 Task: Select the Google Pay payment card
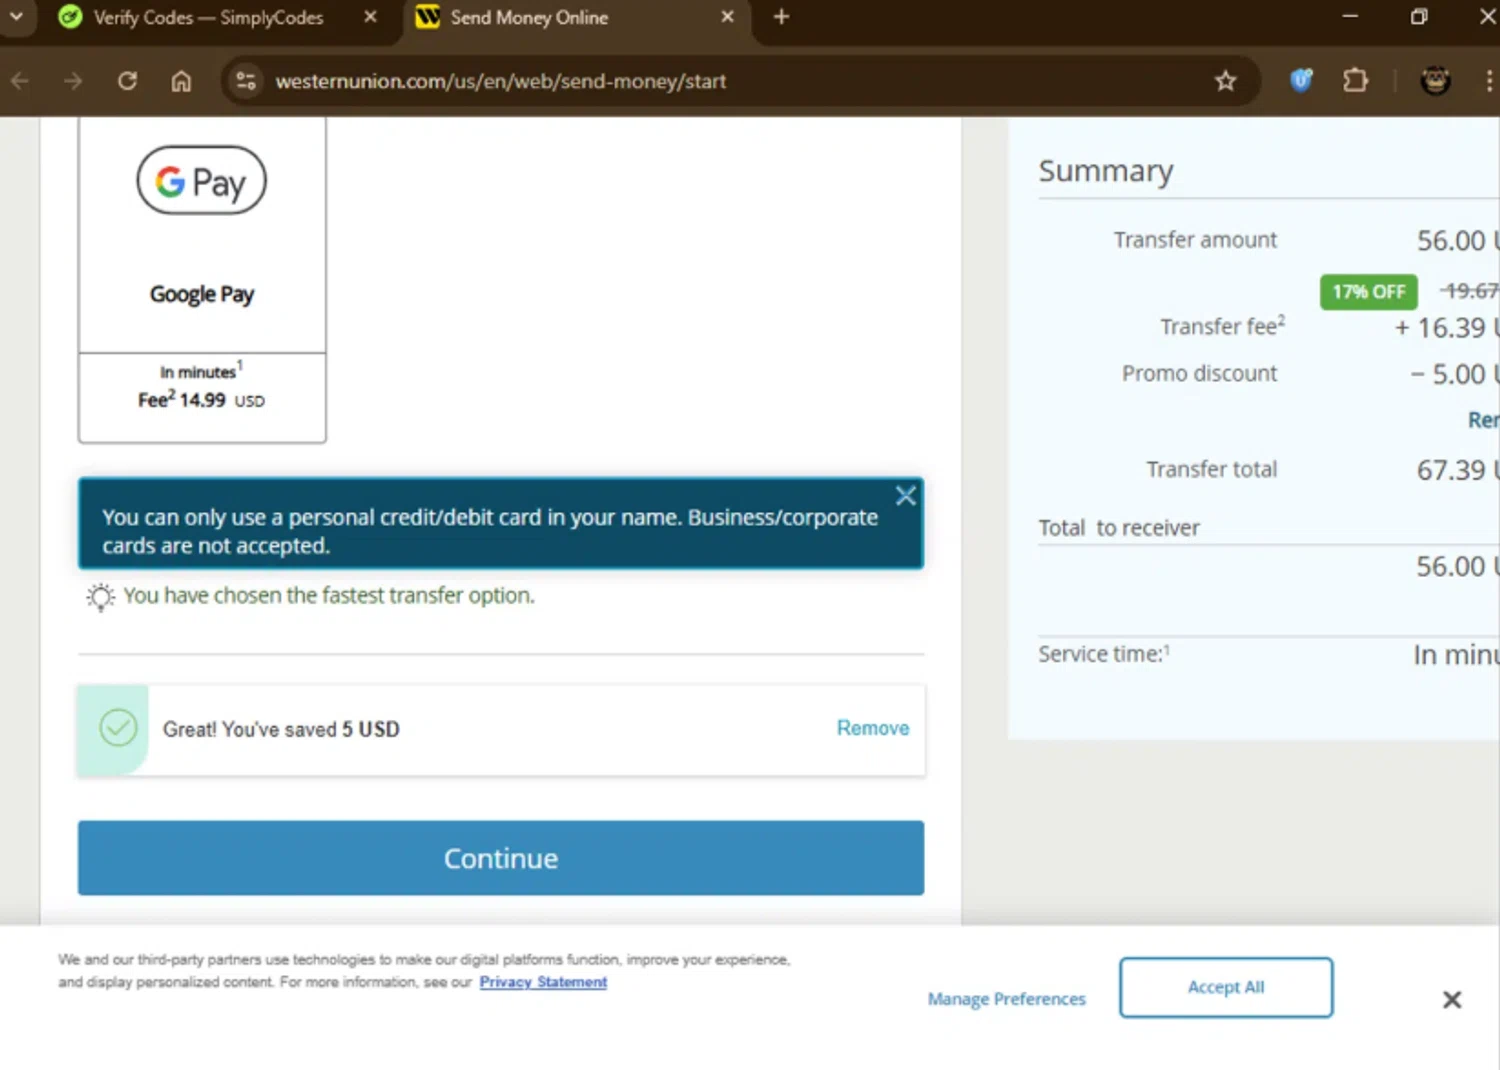point(202,280)
